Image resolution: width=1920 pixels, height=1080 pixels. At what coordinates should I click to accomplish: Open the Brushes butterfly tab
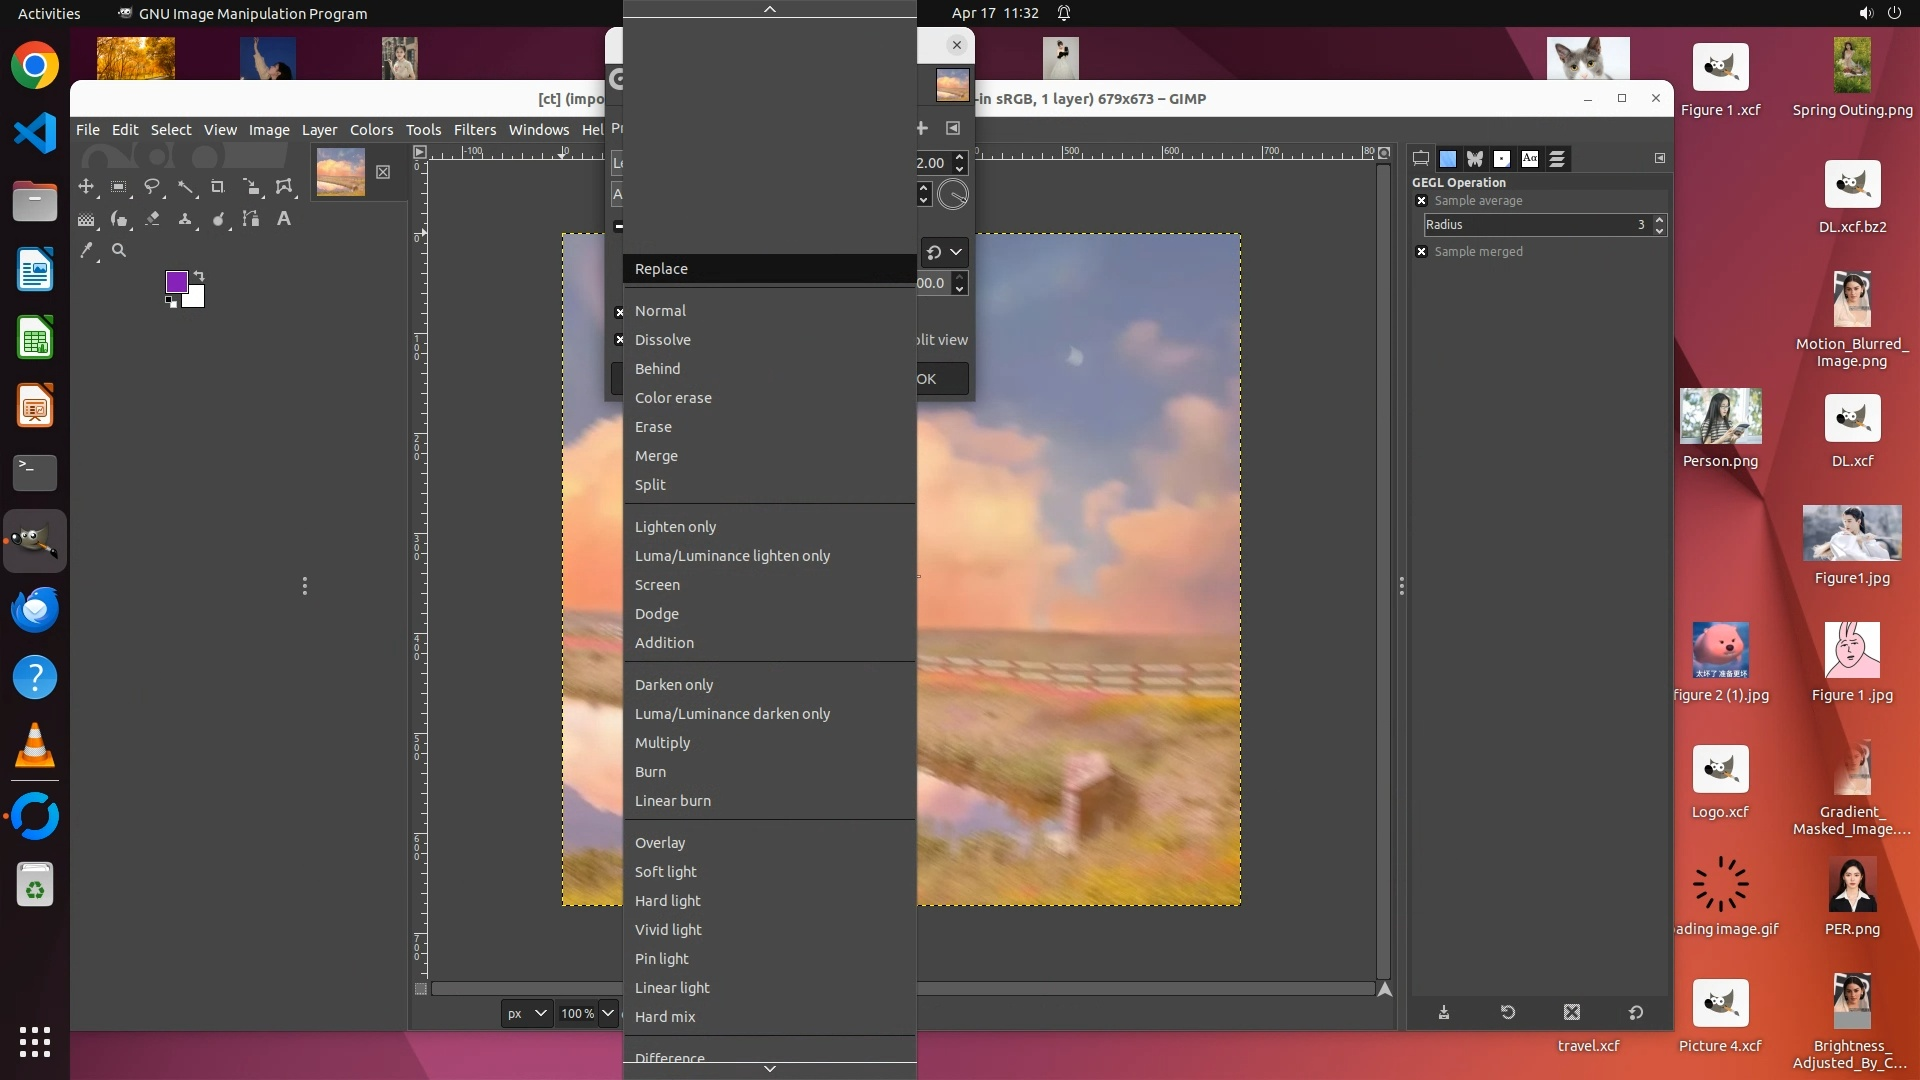point(1474,159)
